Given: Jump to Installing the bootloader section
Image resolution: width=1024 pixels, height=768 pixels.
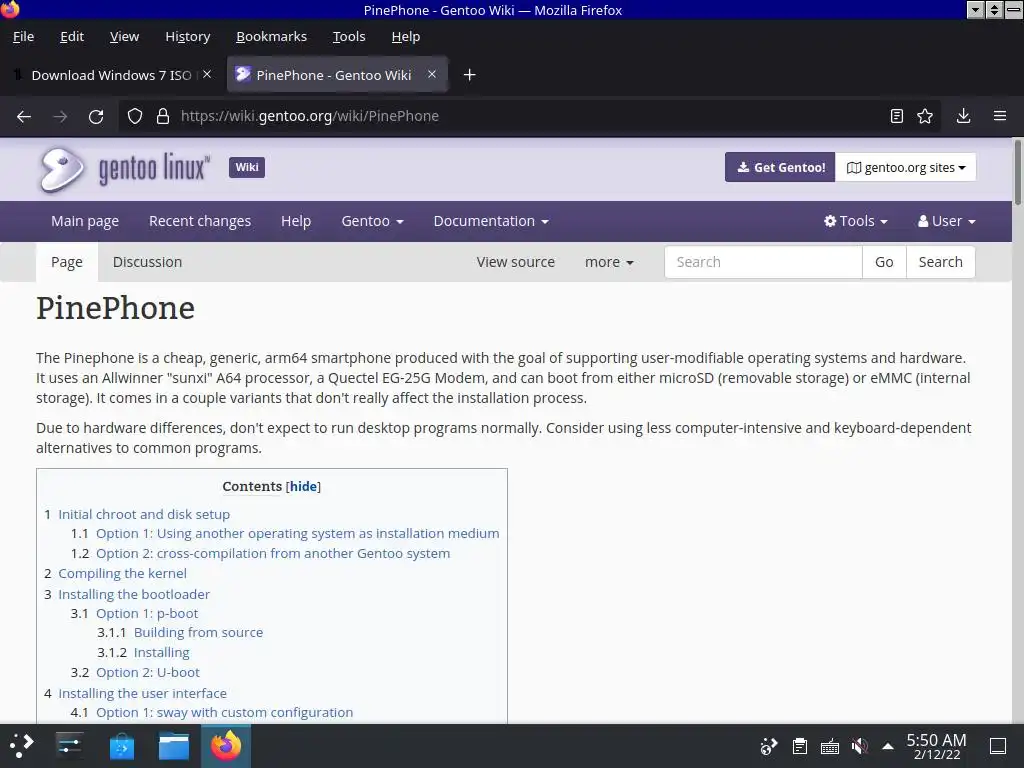Looking at the screenshot, I should click(x=134, y=594).
